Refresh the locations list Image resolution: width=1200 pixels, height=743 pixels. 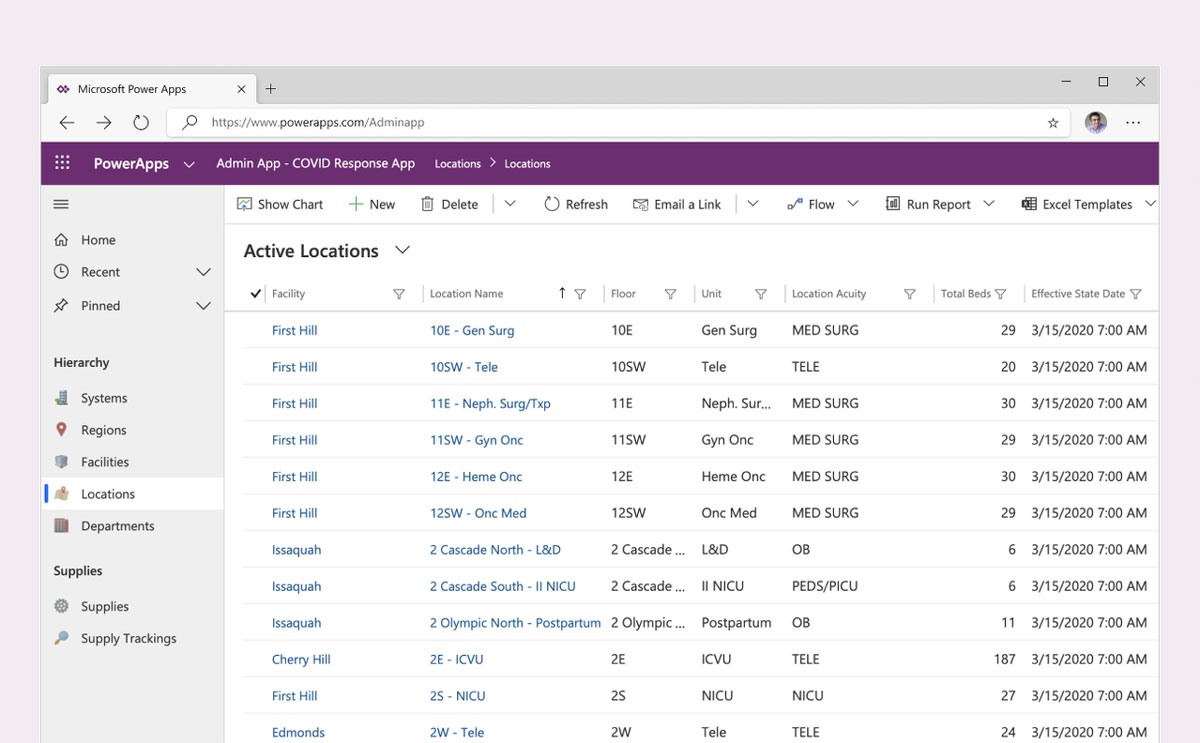[x=576, y=204]
